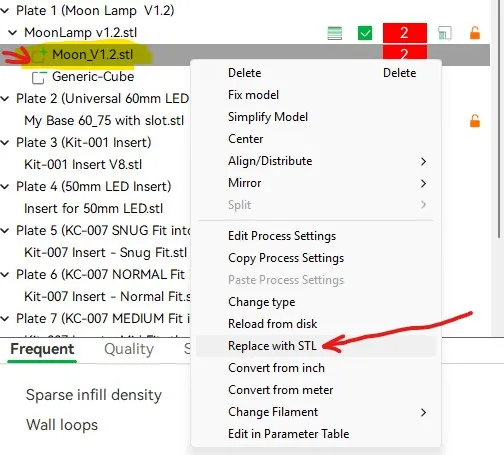Viewport: 504px width, 455px height.
Task: Click the support painting icon for MoonLamp v1.2.stl
Action: [x=445, y=33]
